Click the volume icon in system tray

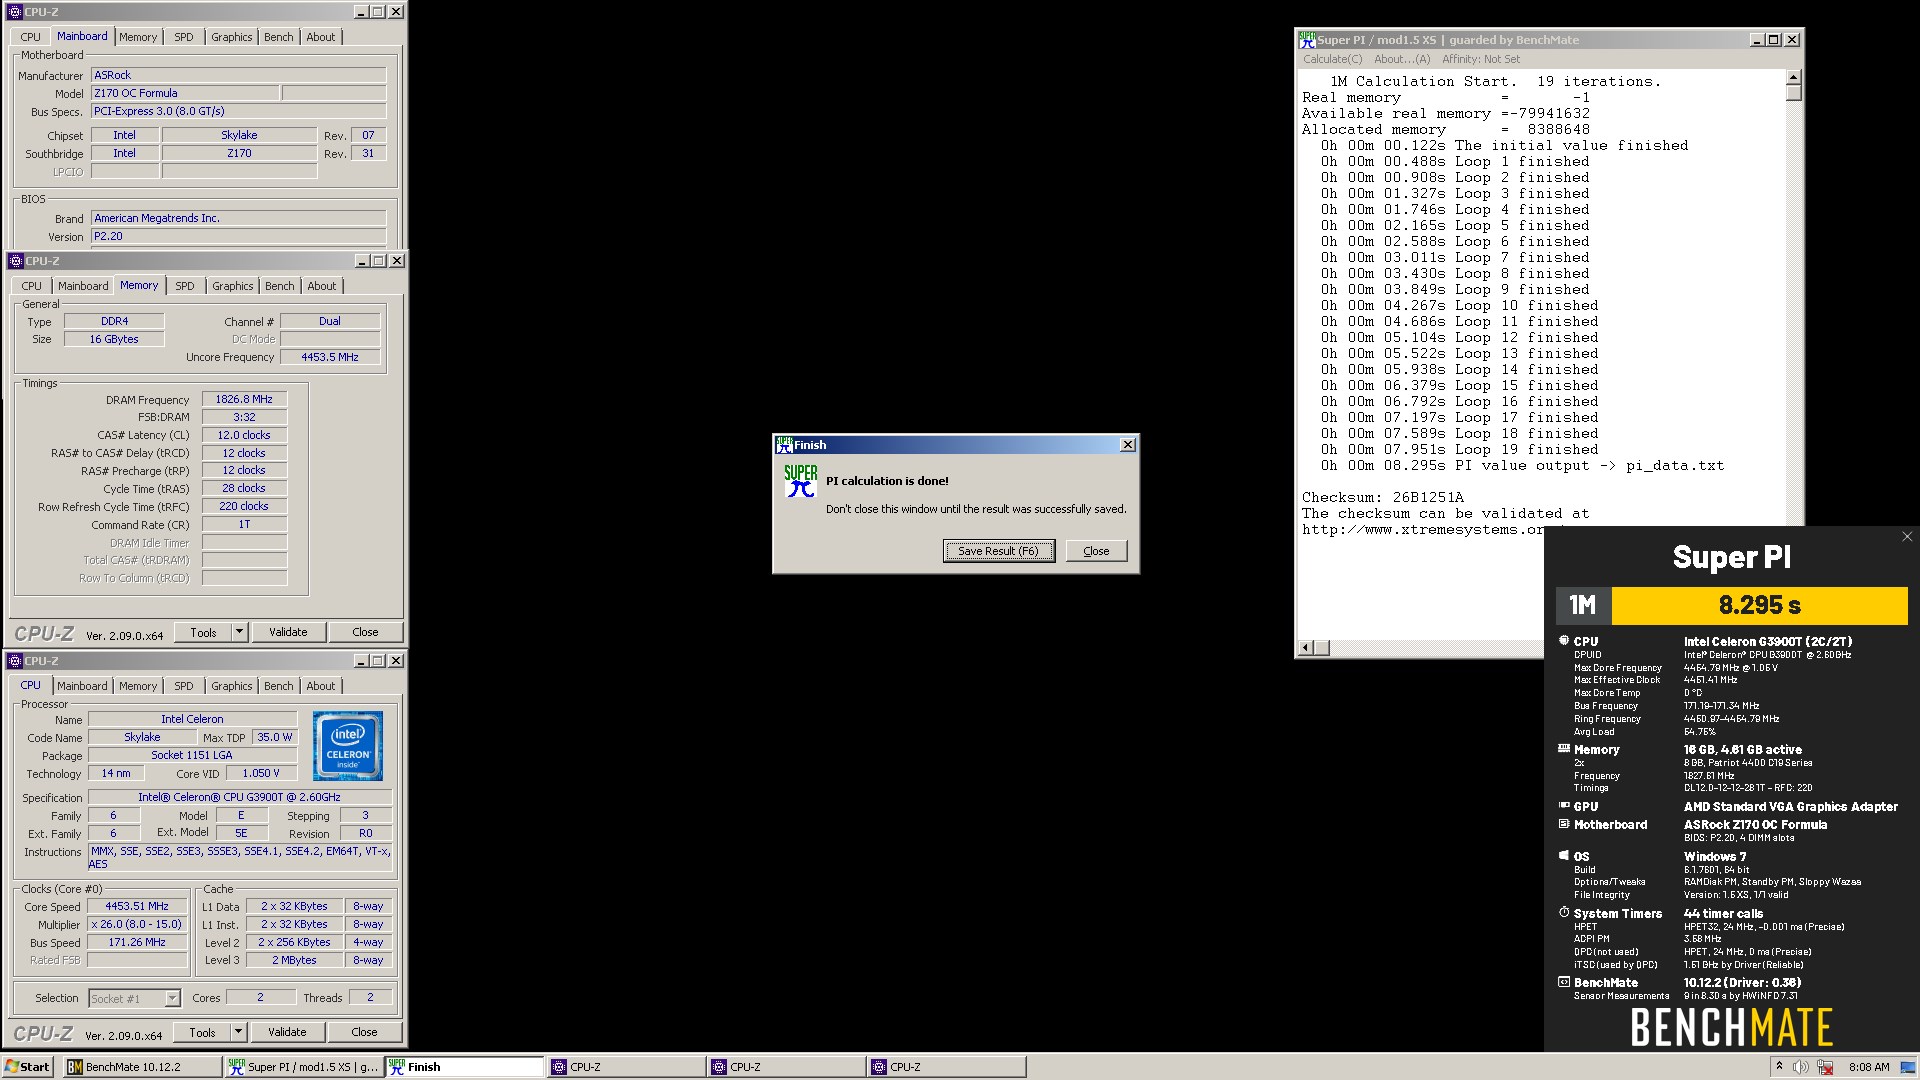[x=1800, y=1067]
